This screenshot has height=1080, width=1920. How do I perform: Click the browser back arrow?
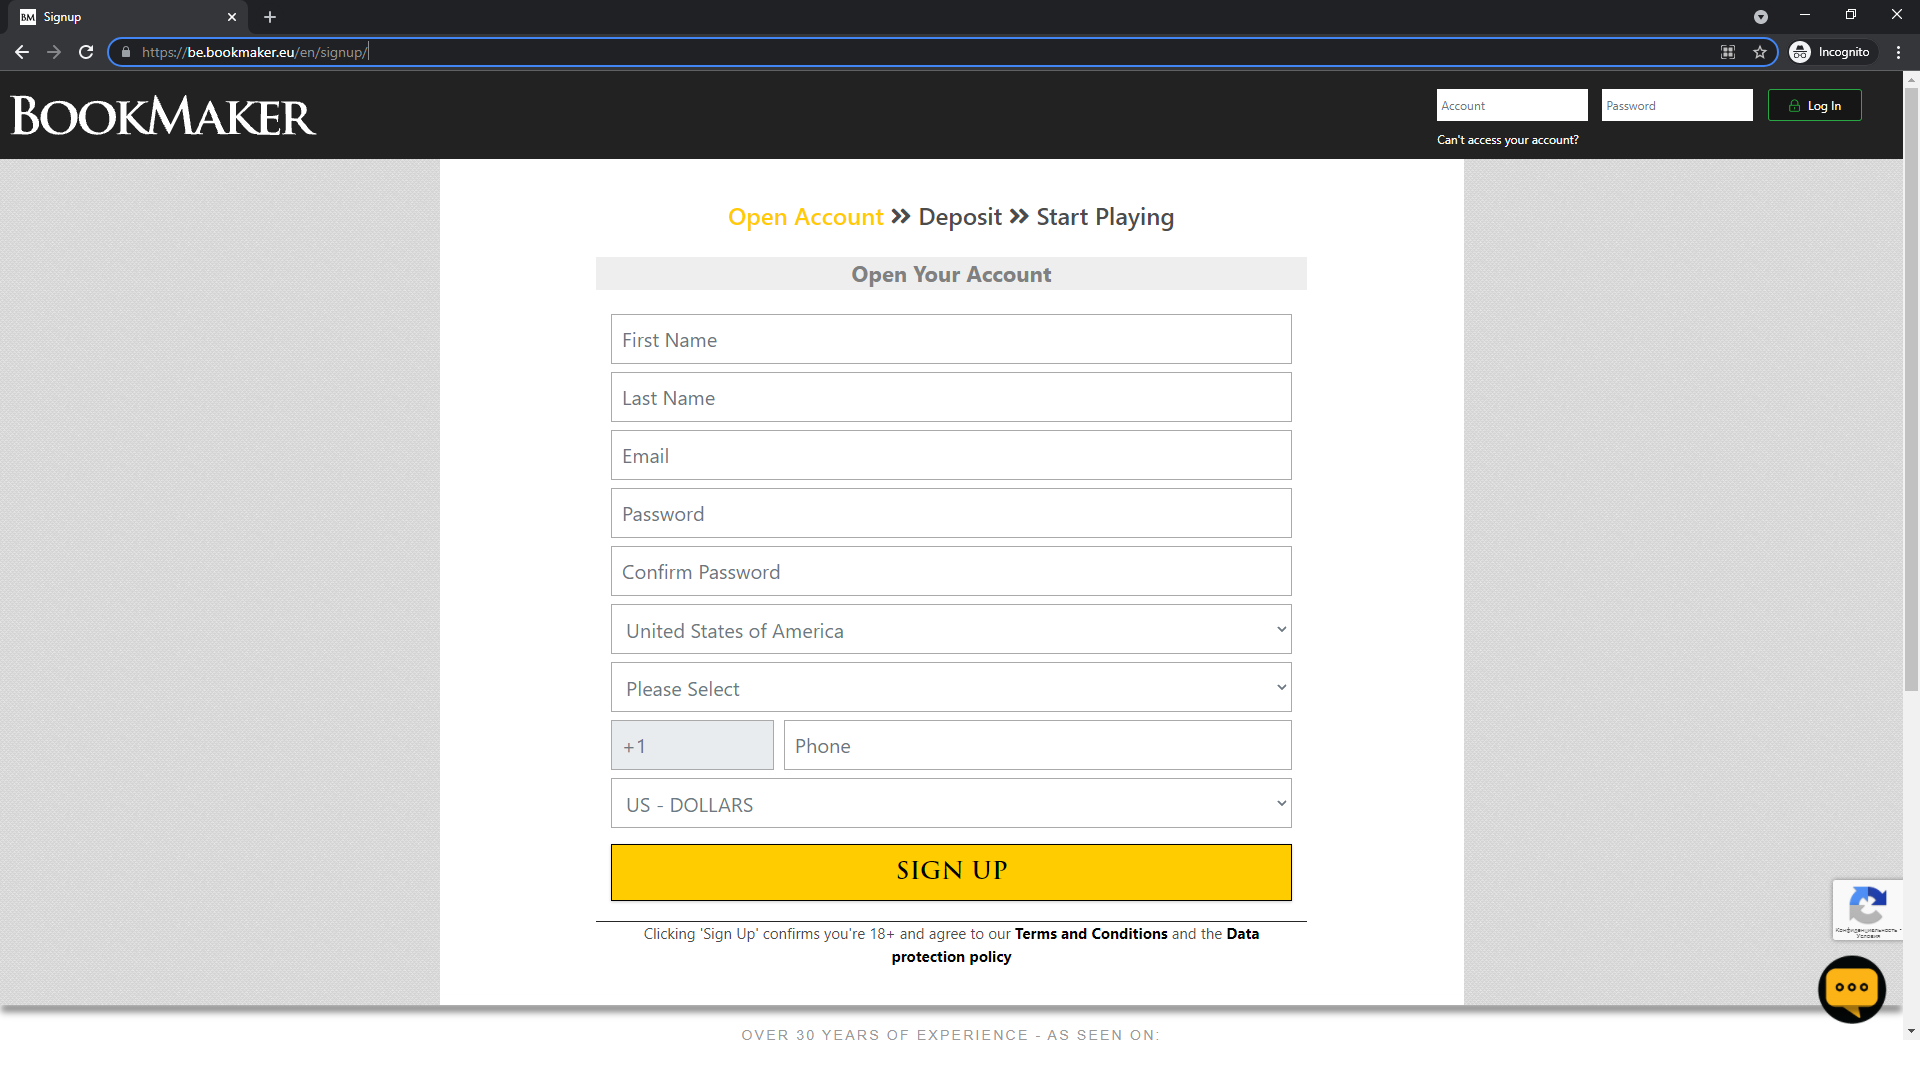pyautogui.click(x=22, y=52)
